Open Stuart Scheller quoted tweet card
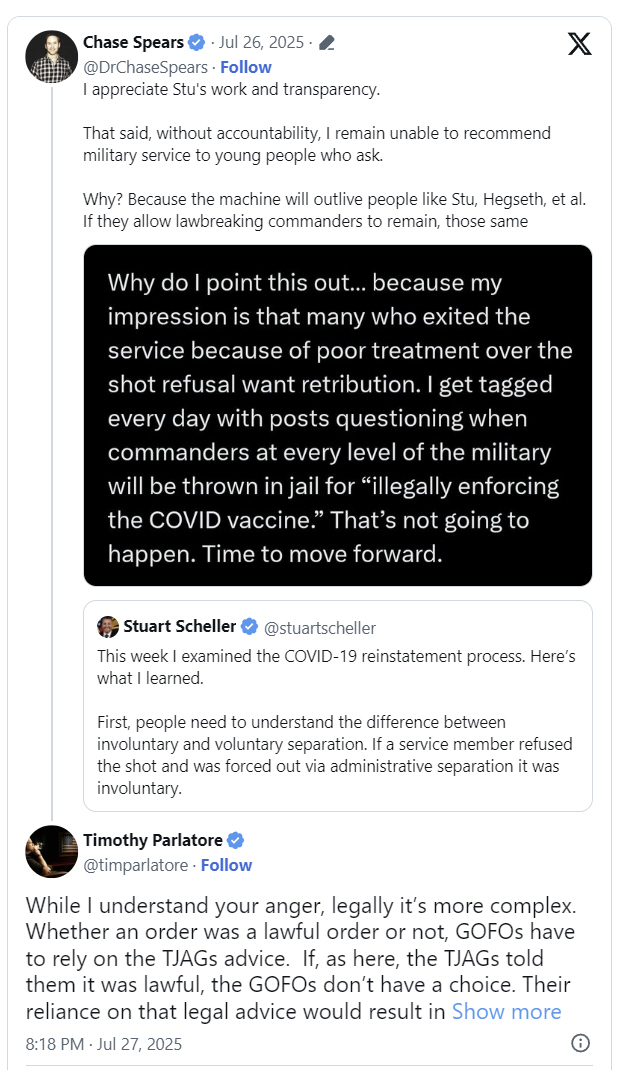 [x=338, y=706]
